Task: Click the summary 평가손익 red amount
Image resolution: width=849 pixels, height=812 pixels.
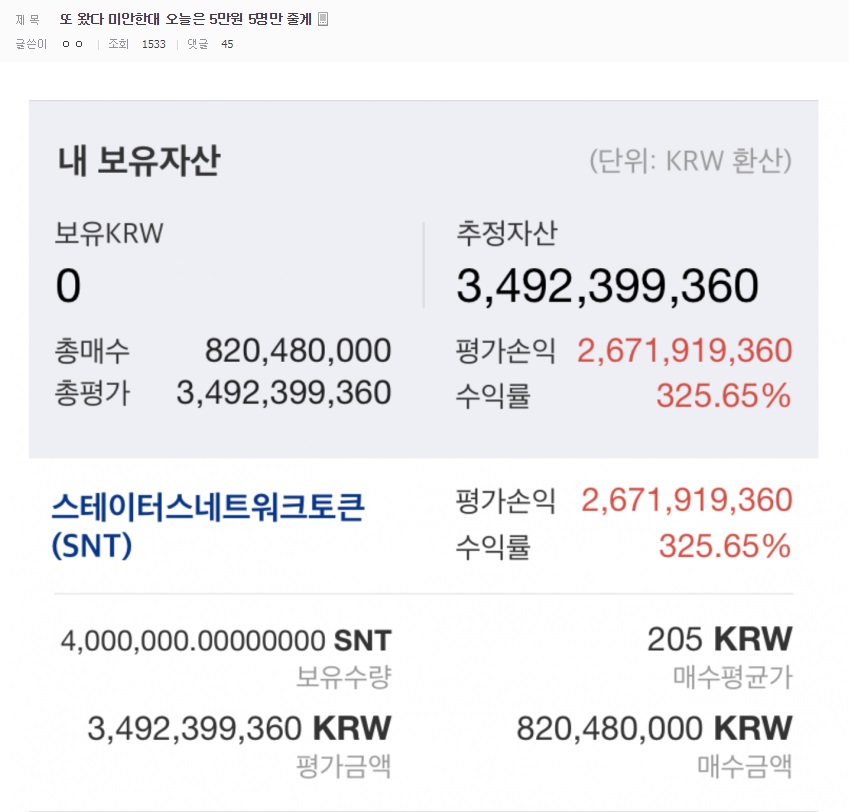Action: [684, 351]
